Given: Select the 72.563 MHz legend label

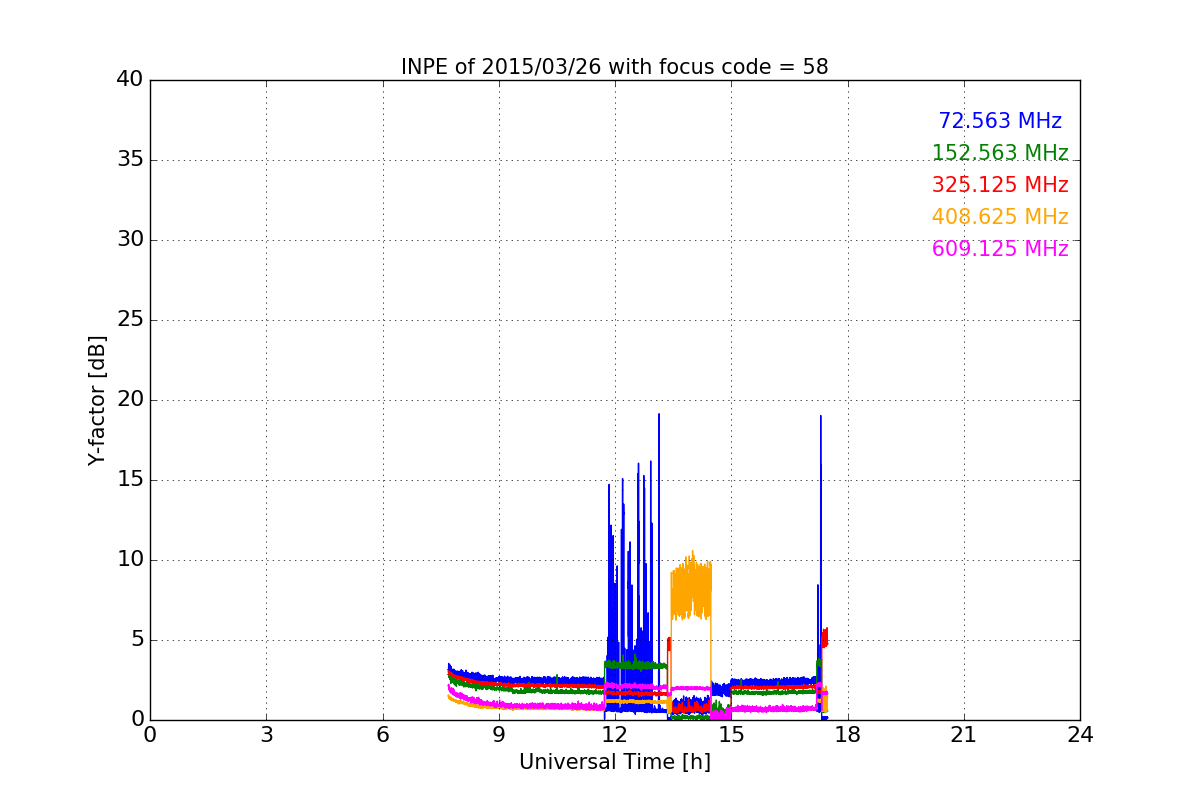Looking at the screenshot, I should coord(1000,121).
